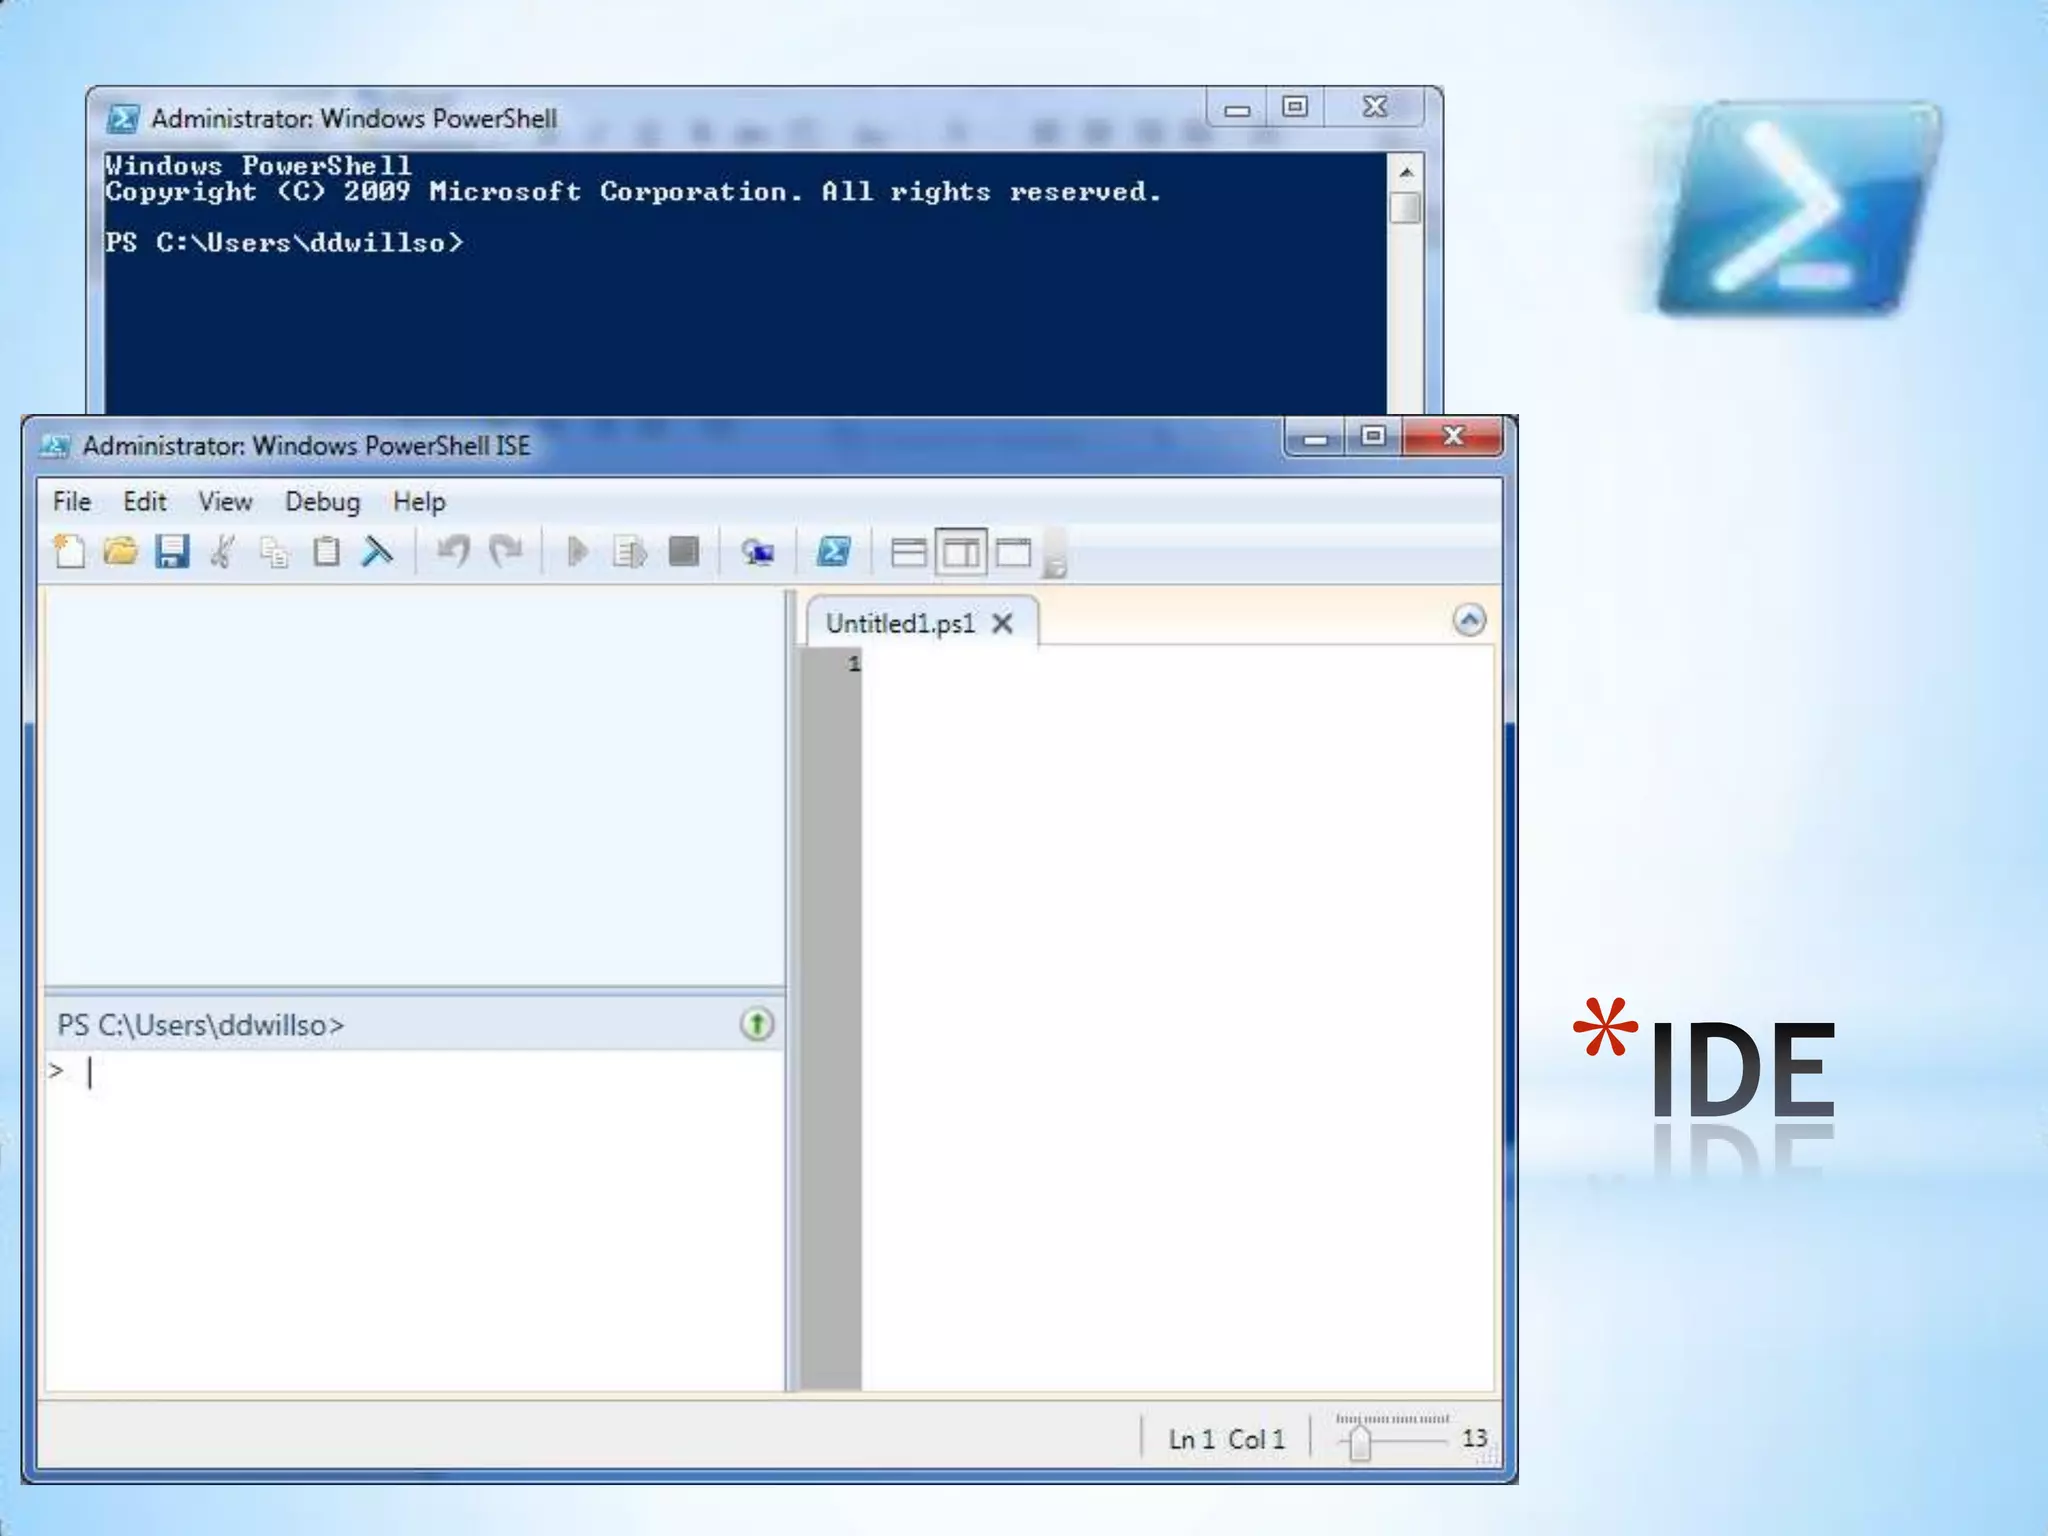The width and height of the screenshot is (2048, 1536).
Task: Show script pane maximized layout
Action: [x=1014, y=552]
